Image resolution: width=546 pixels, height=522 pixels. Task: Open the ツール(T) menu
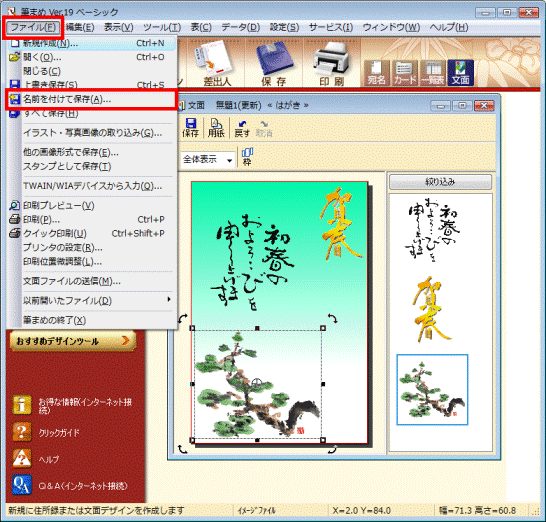(162, 27)
